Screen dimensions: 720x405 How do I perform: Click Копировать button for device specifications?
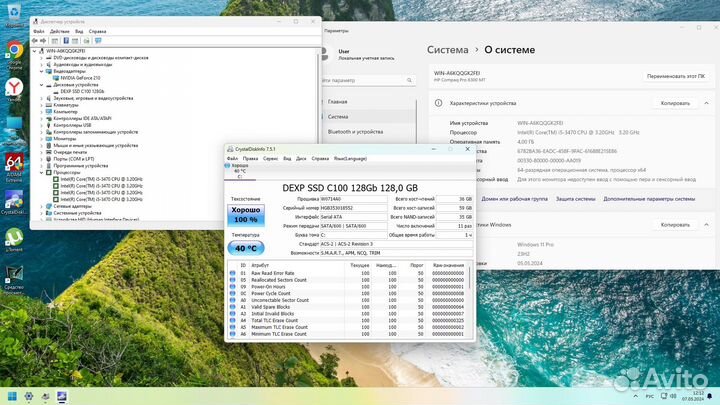[675, 103]
